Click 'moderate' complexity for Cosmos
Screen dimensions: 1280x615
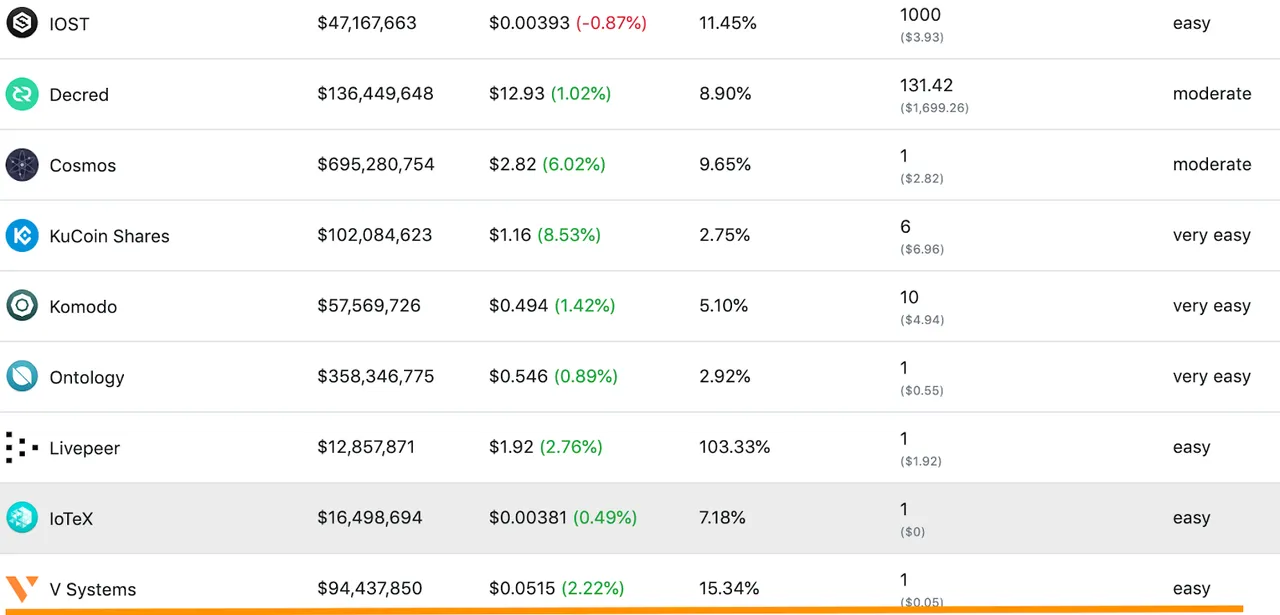click(x=1212, y=164)
